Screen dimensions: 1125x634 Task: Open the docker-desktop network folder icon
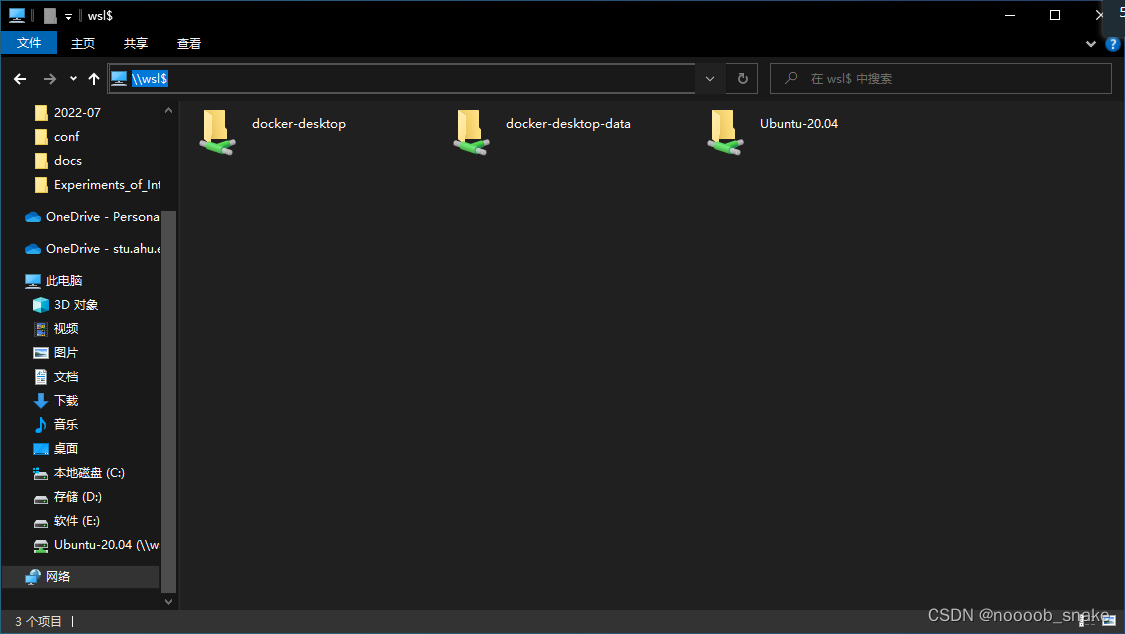217,132
